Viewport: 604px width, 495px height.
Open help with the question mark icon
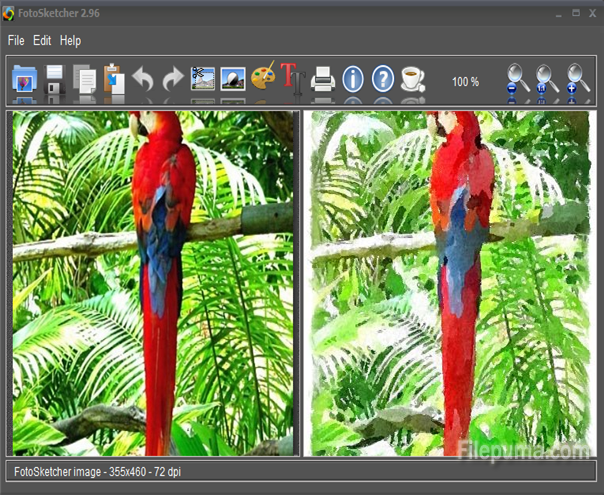(x=383, y=79)
